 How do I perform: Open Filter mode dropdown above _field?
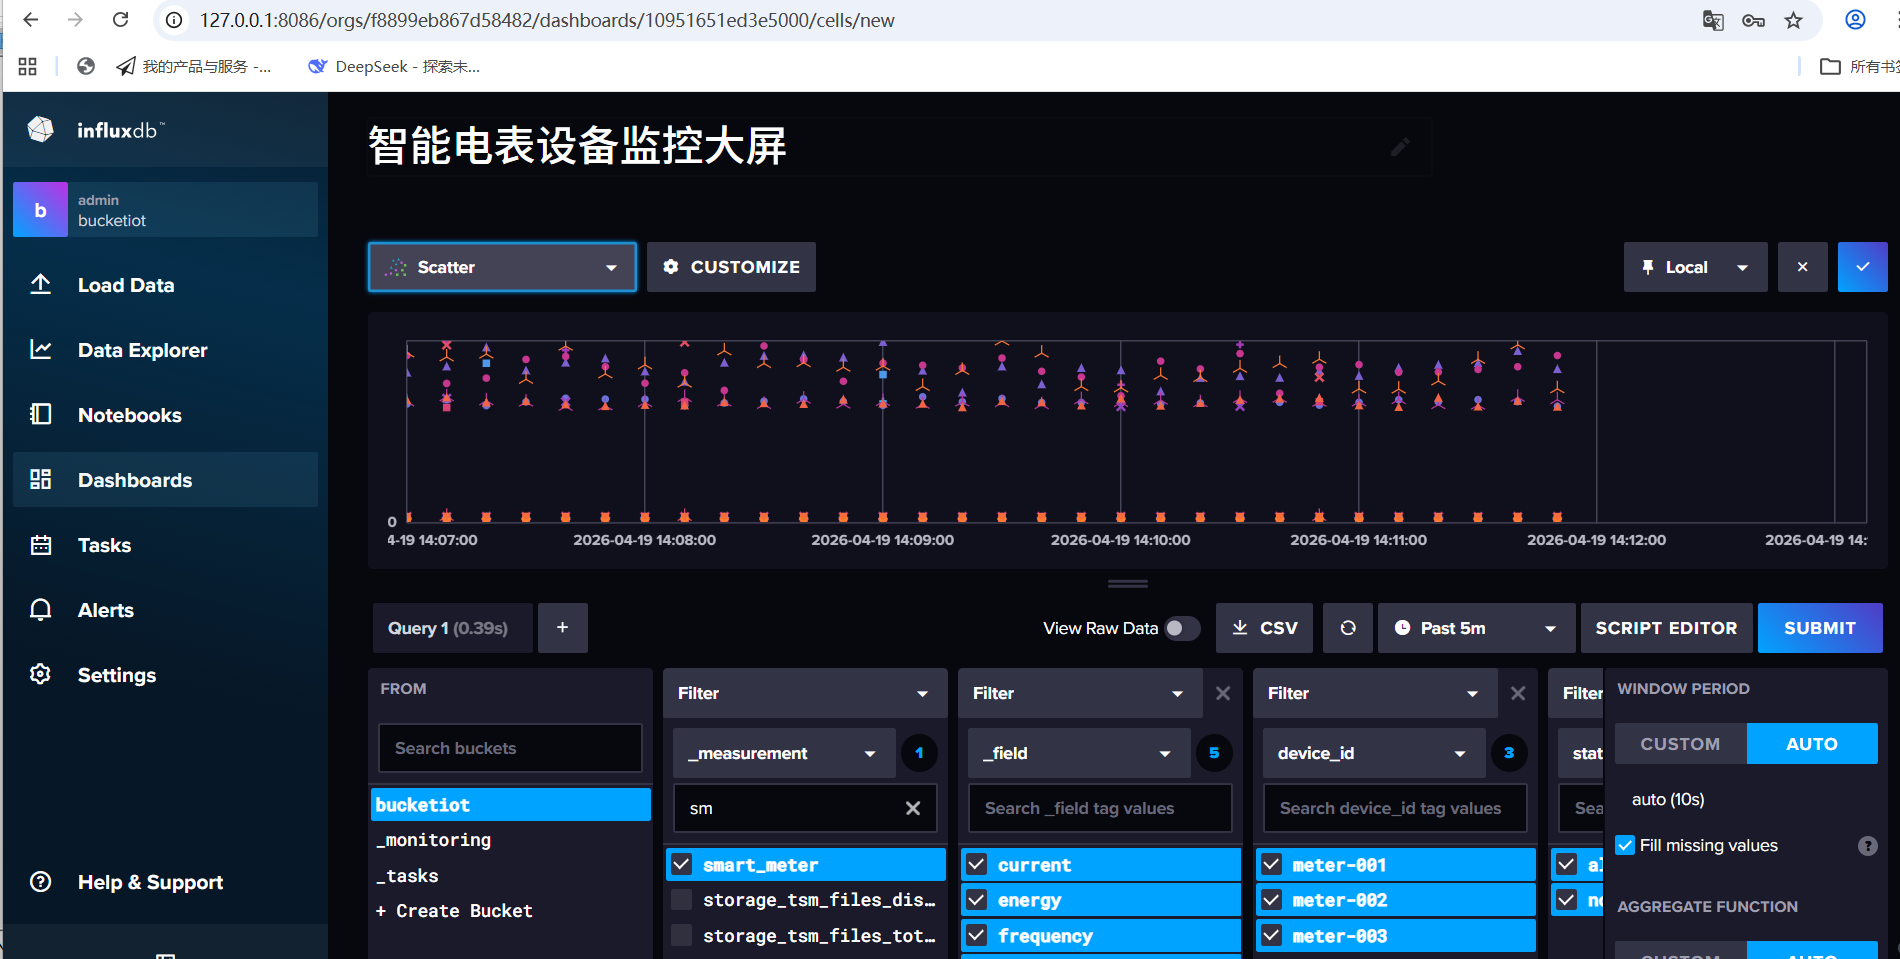(1080, 693)
